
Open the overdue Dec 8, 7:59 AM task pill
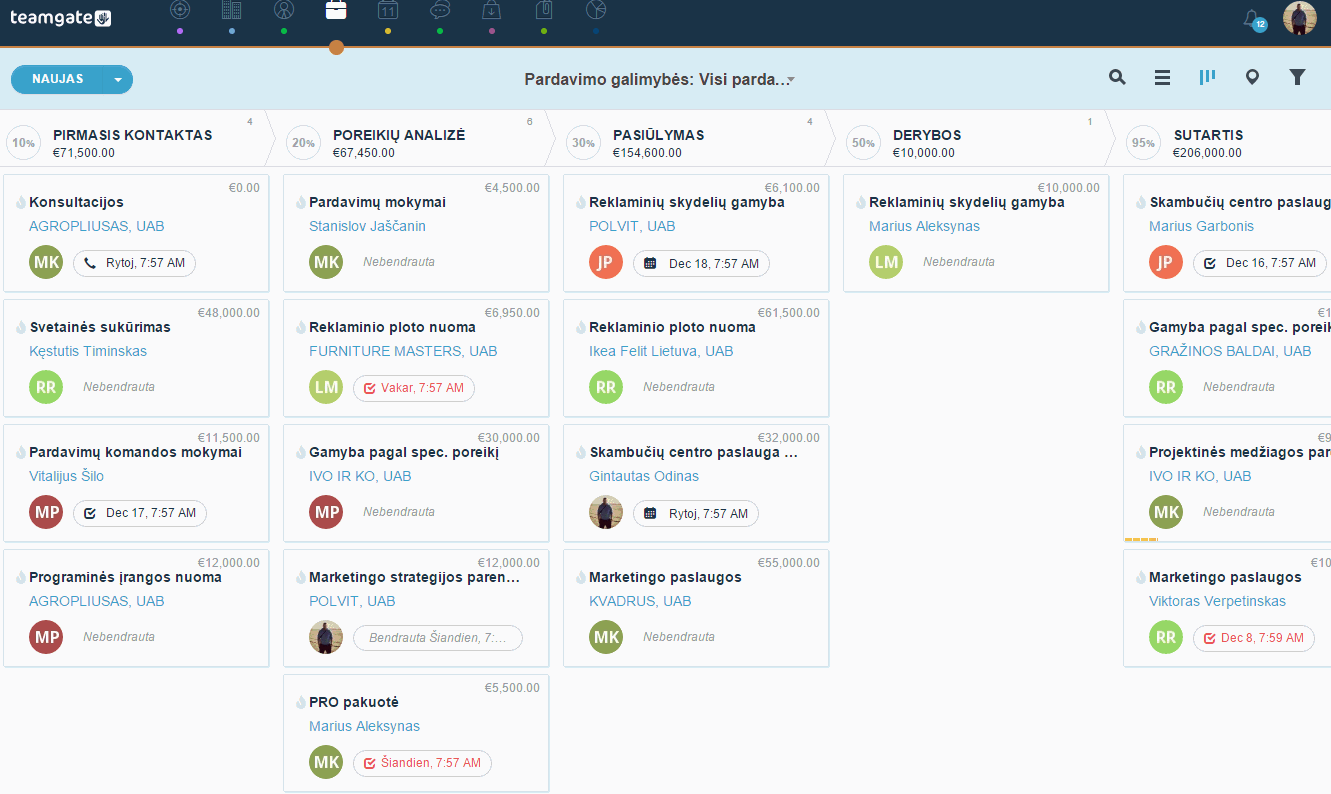coord(1253,638)
